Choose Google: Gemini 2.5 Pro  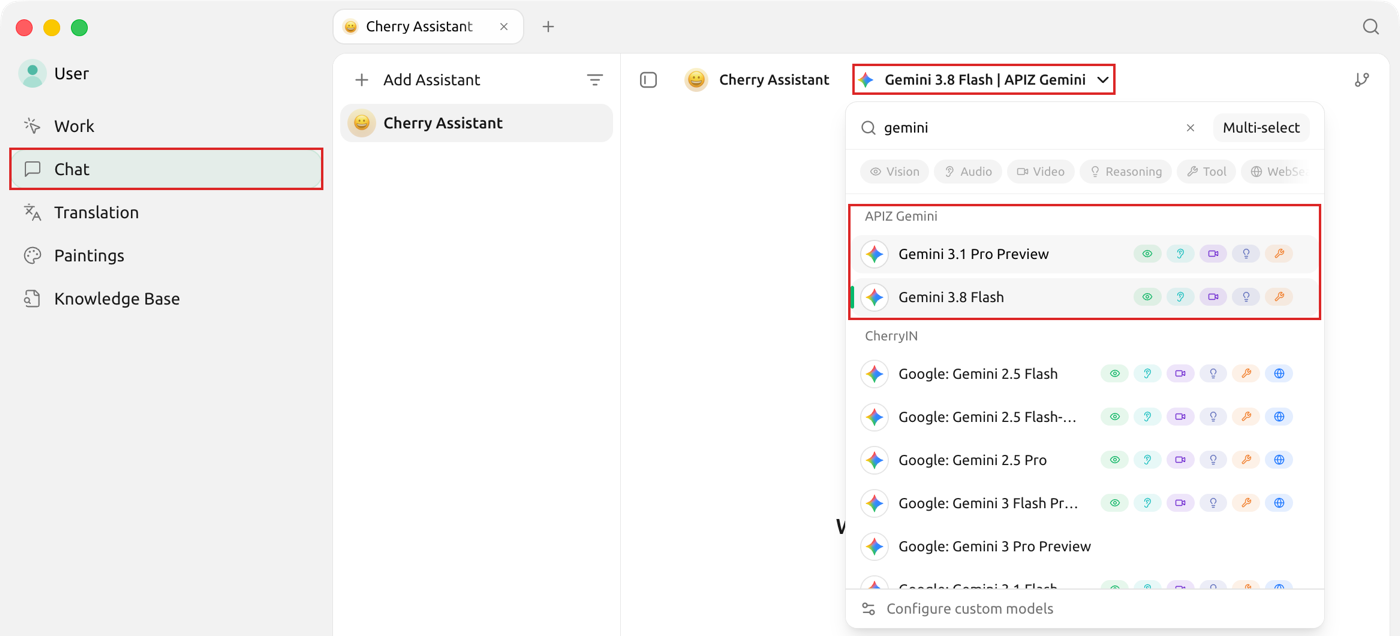point(1084,460)
